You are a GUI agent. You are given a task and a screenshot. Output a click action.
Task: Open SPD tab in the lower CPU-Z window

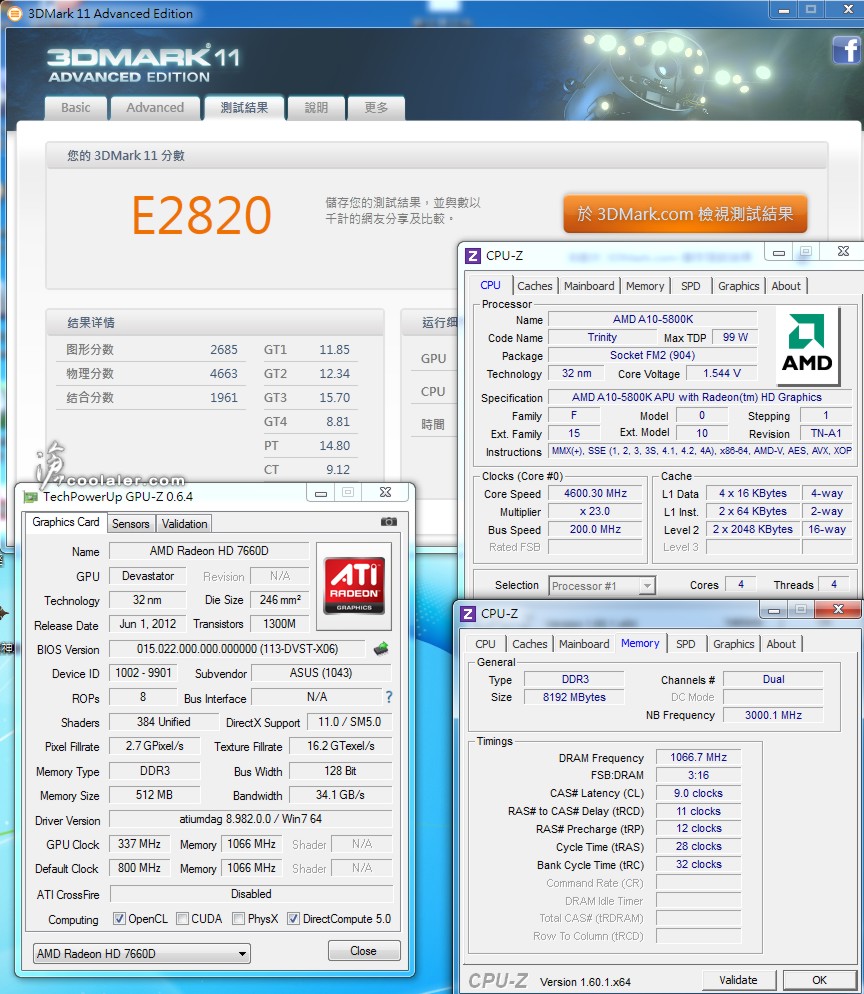(685, 643)
